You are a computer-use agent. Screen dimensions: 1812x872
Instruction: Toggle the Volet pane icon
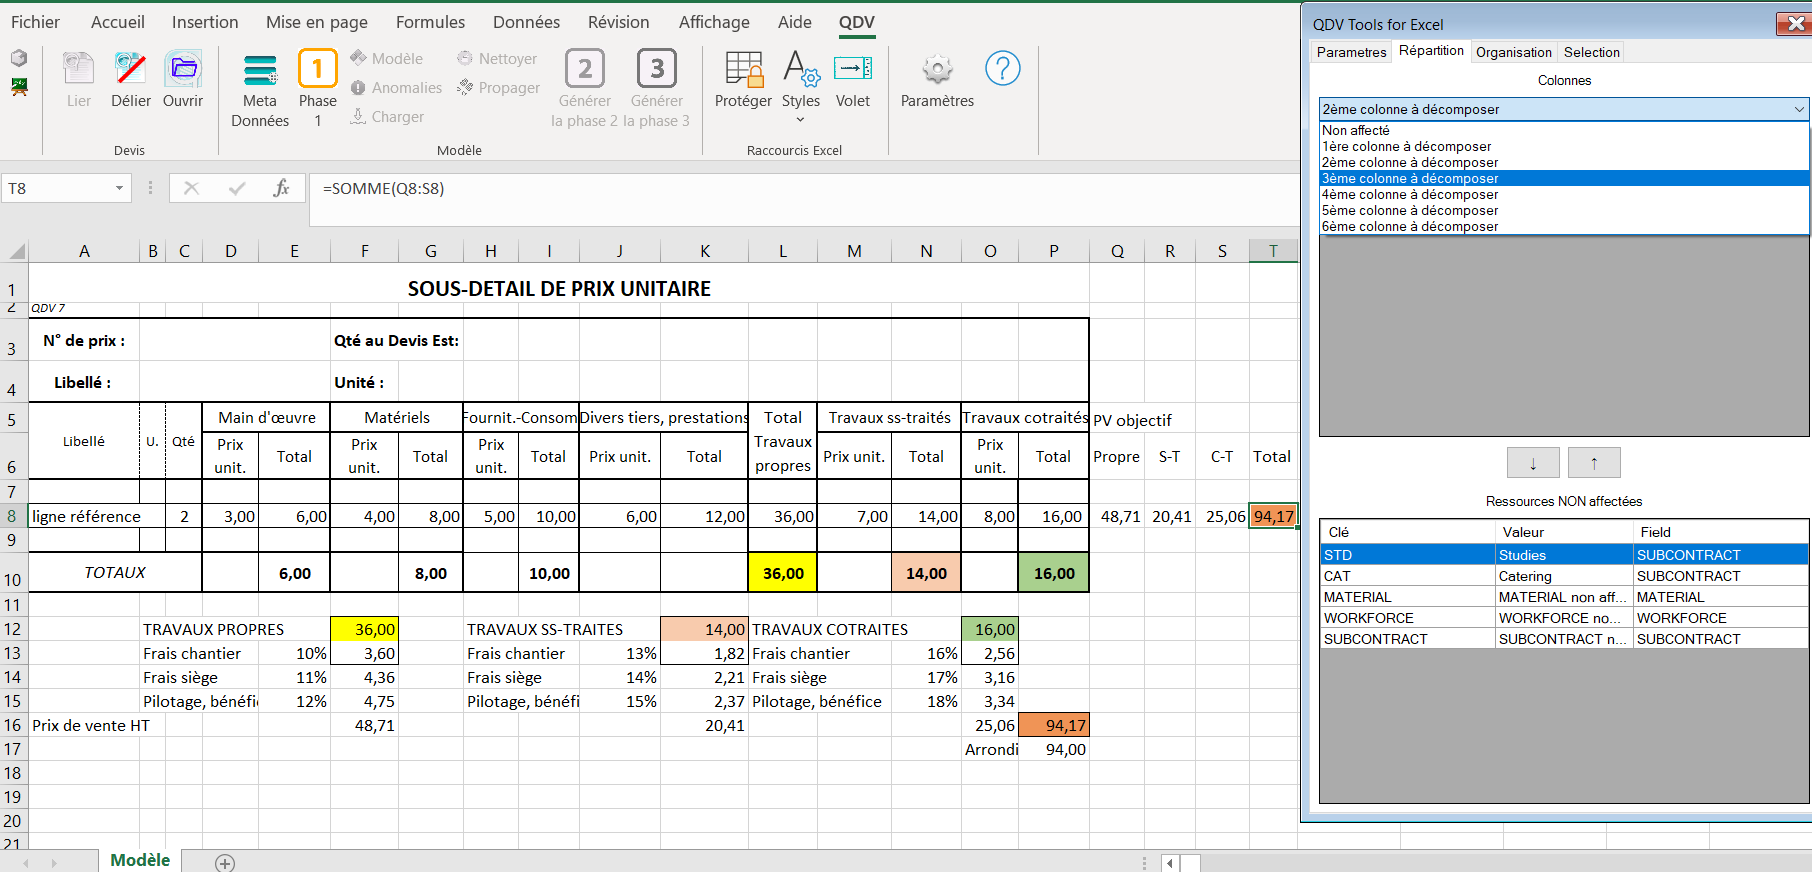tap(853, 70)
